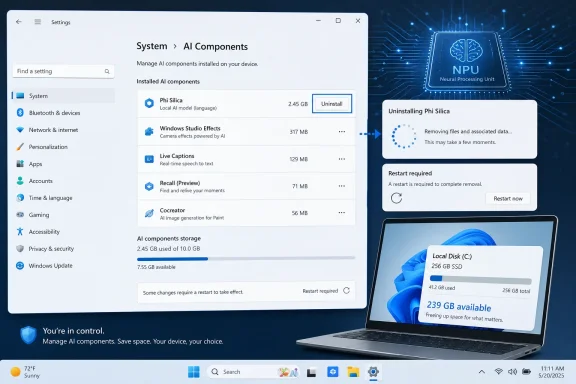Uninstall the Phi Silica component

(x=332, y=104)
